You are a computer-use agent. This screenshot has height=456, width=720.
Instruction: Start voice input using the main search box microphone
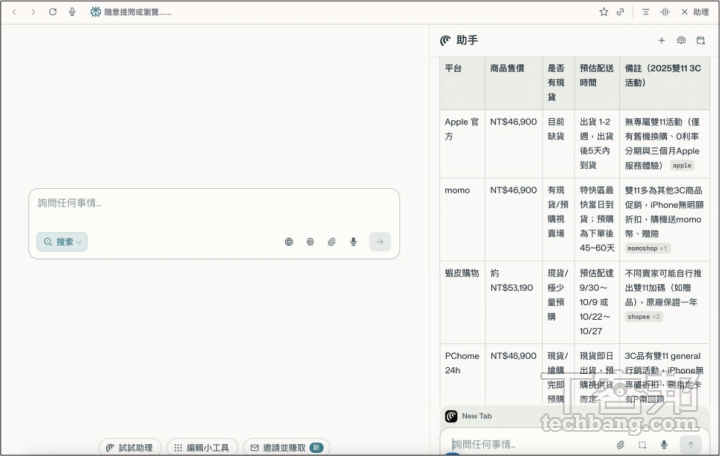tap(353, 242)
